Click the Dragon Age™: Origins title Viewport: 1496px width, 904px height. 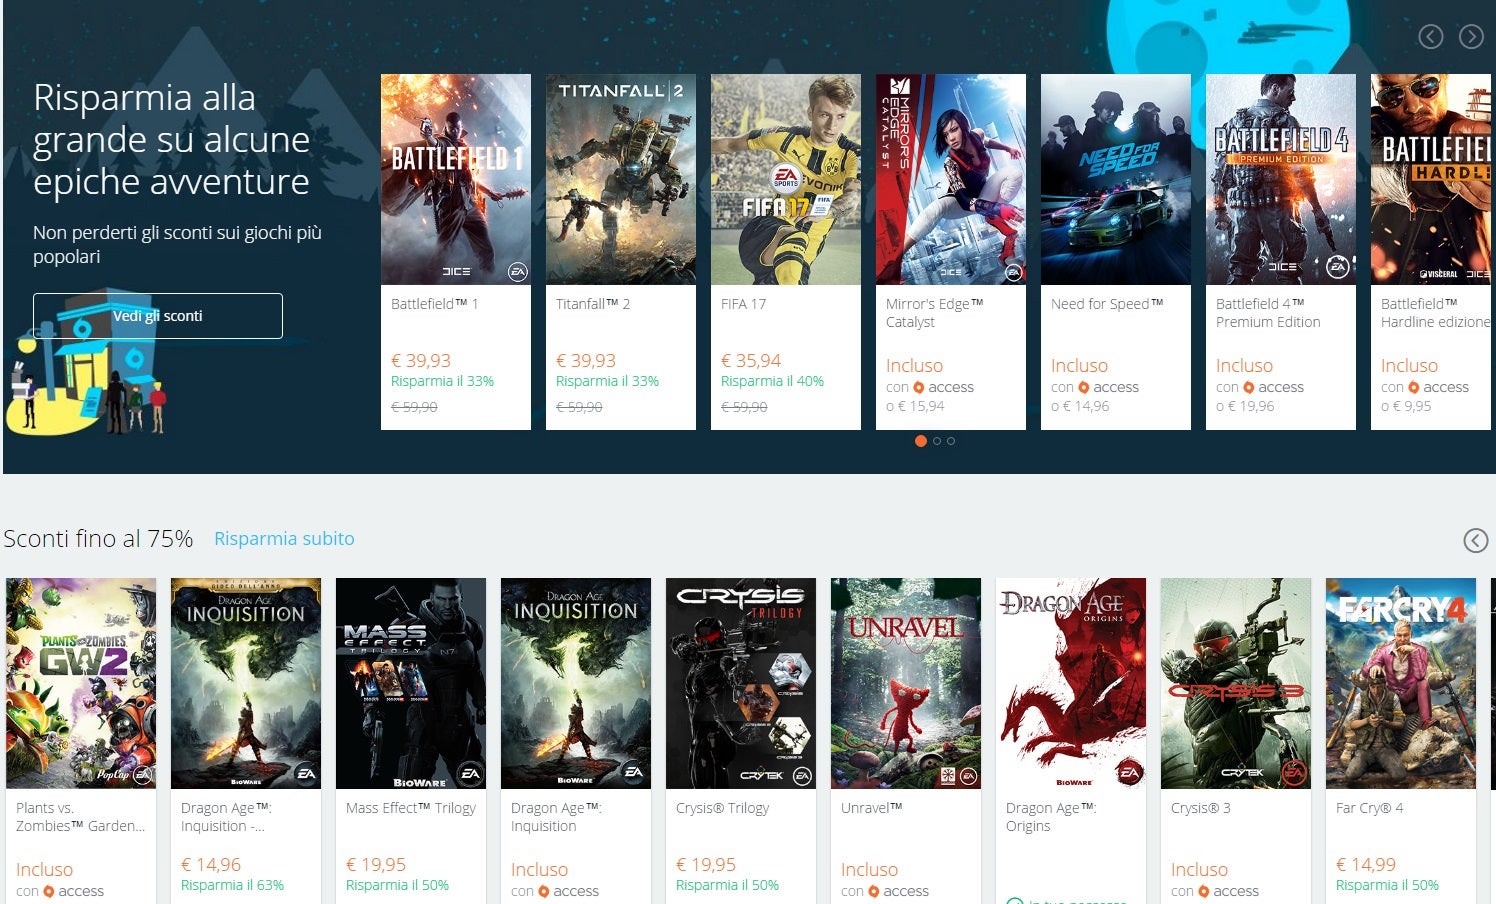(1051, 817)
